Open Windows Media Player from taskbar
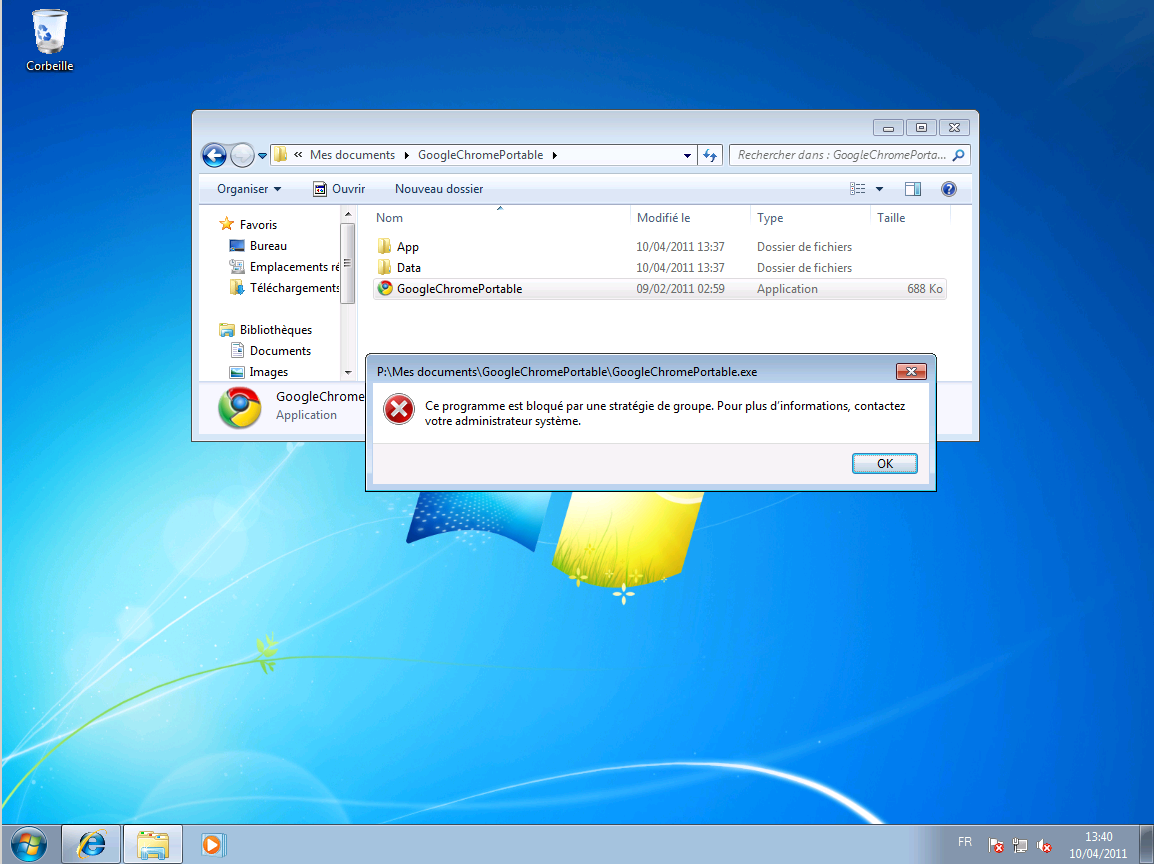The height and width of the screenshot is (864, 1154). click(x=213, y=844)
